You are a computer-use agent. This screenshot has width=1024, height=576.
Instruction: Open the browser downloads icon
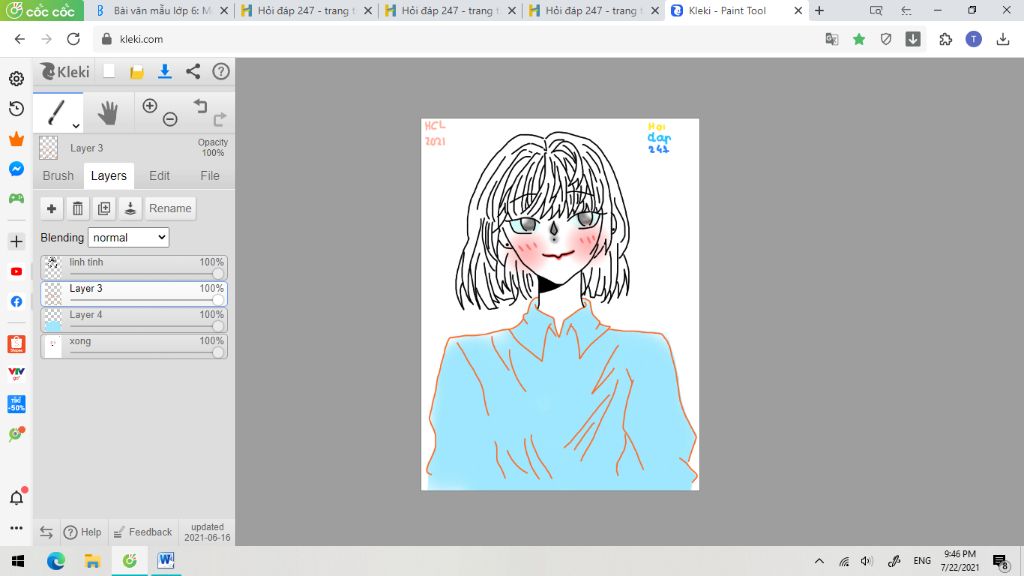(1002, 39)
